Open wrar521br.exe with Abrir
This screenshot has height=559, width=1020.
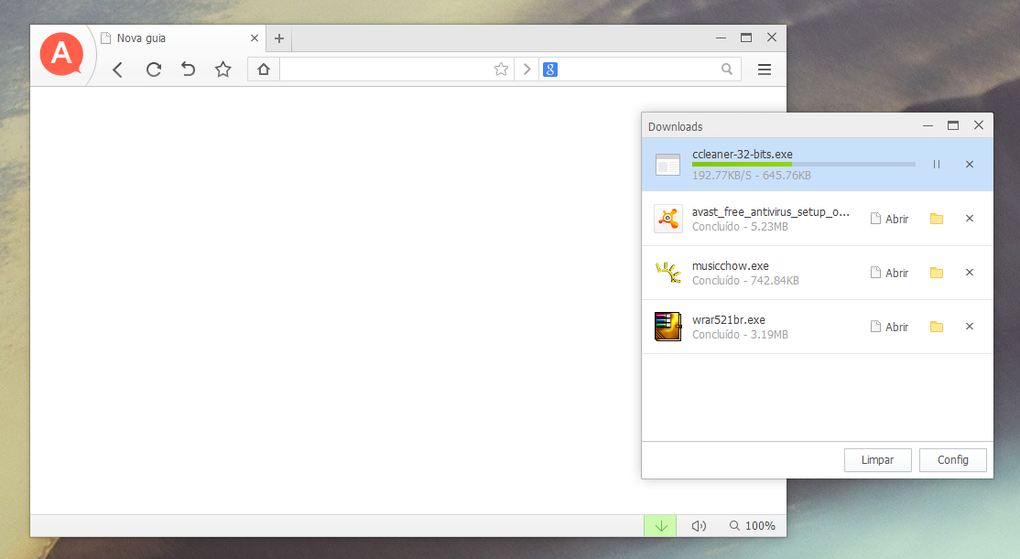coord(889,327)
